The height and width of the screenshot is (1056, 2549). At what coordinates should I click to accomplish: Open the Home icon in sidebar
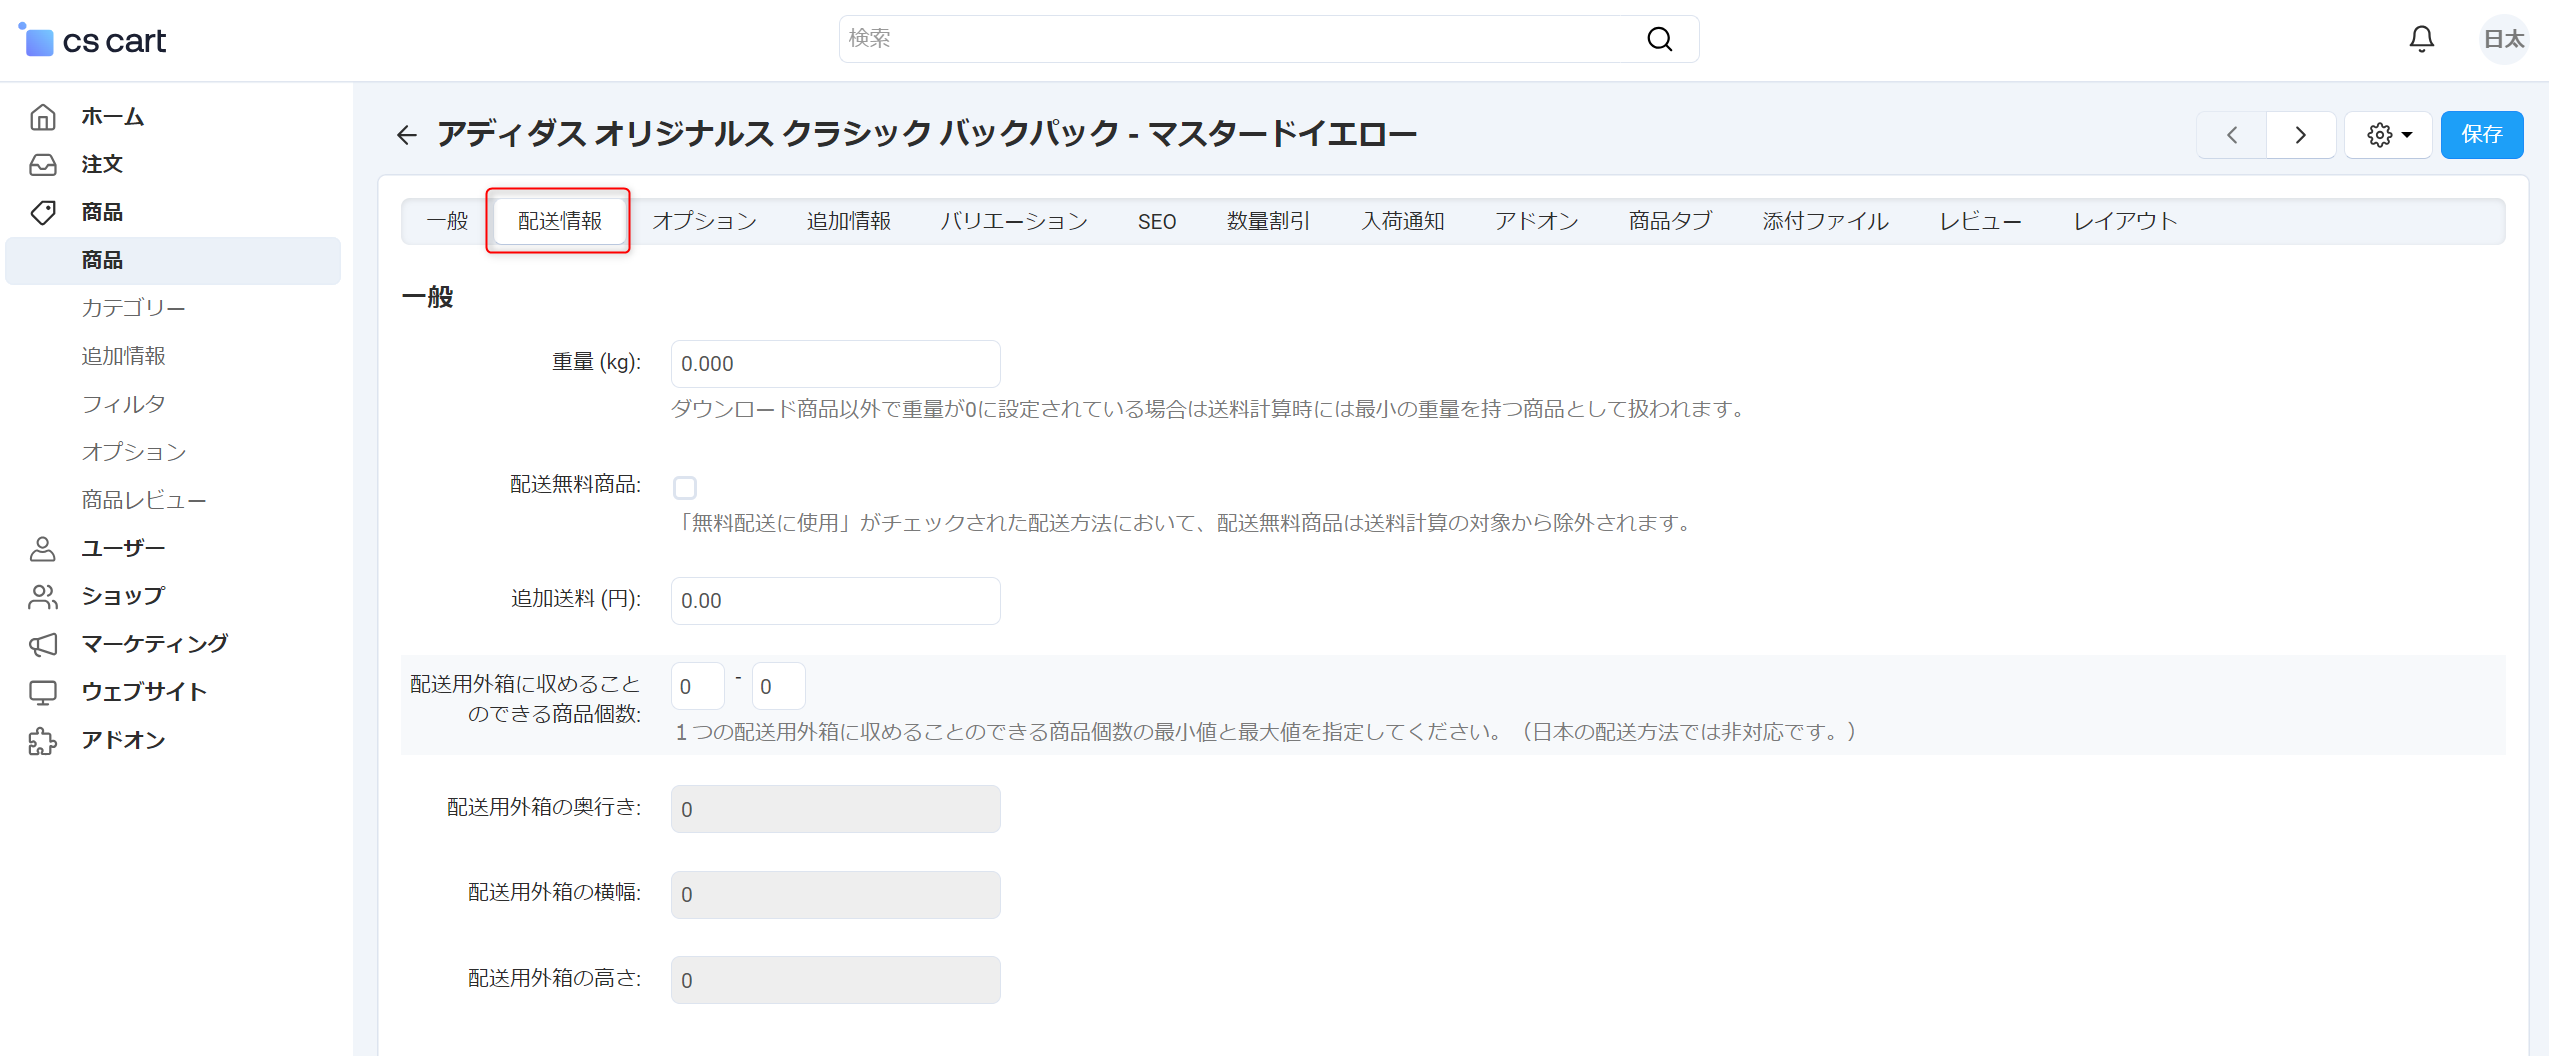(x=43, y=117)
